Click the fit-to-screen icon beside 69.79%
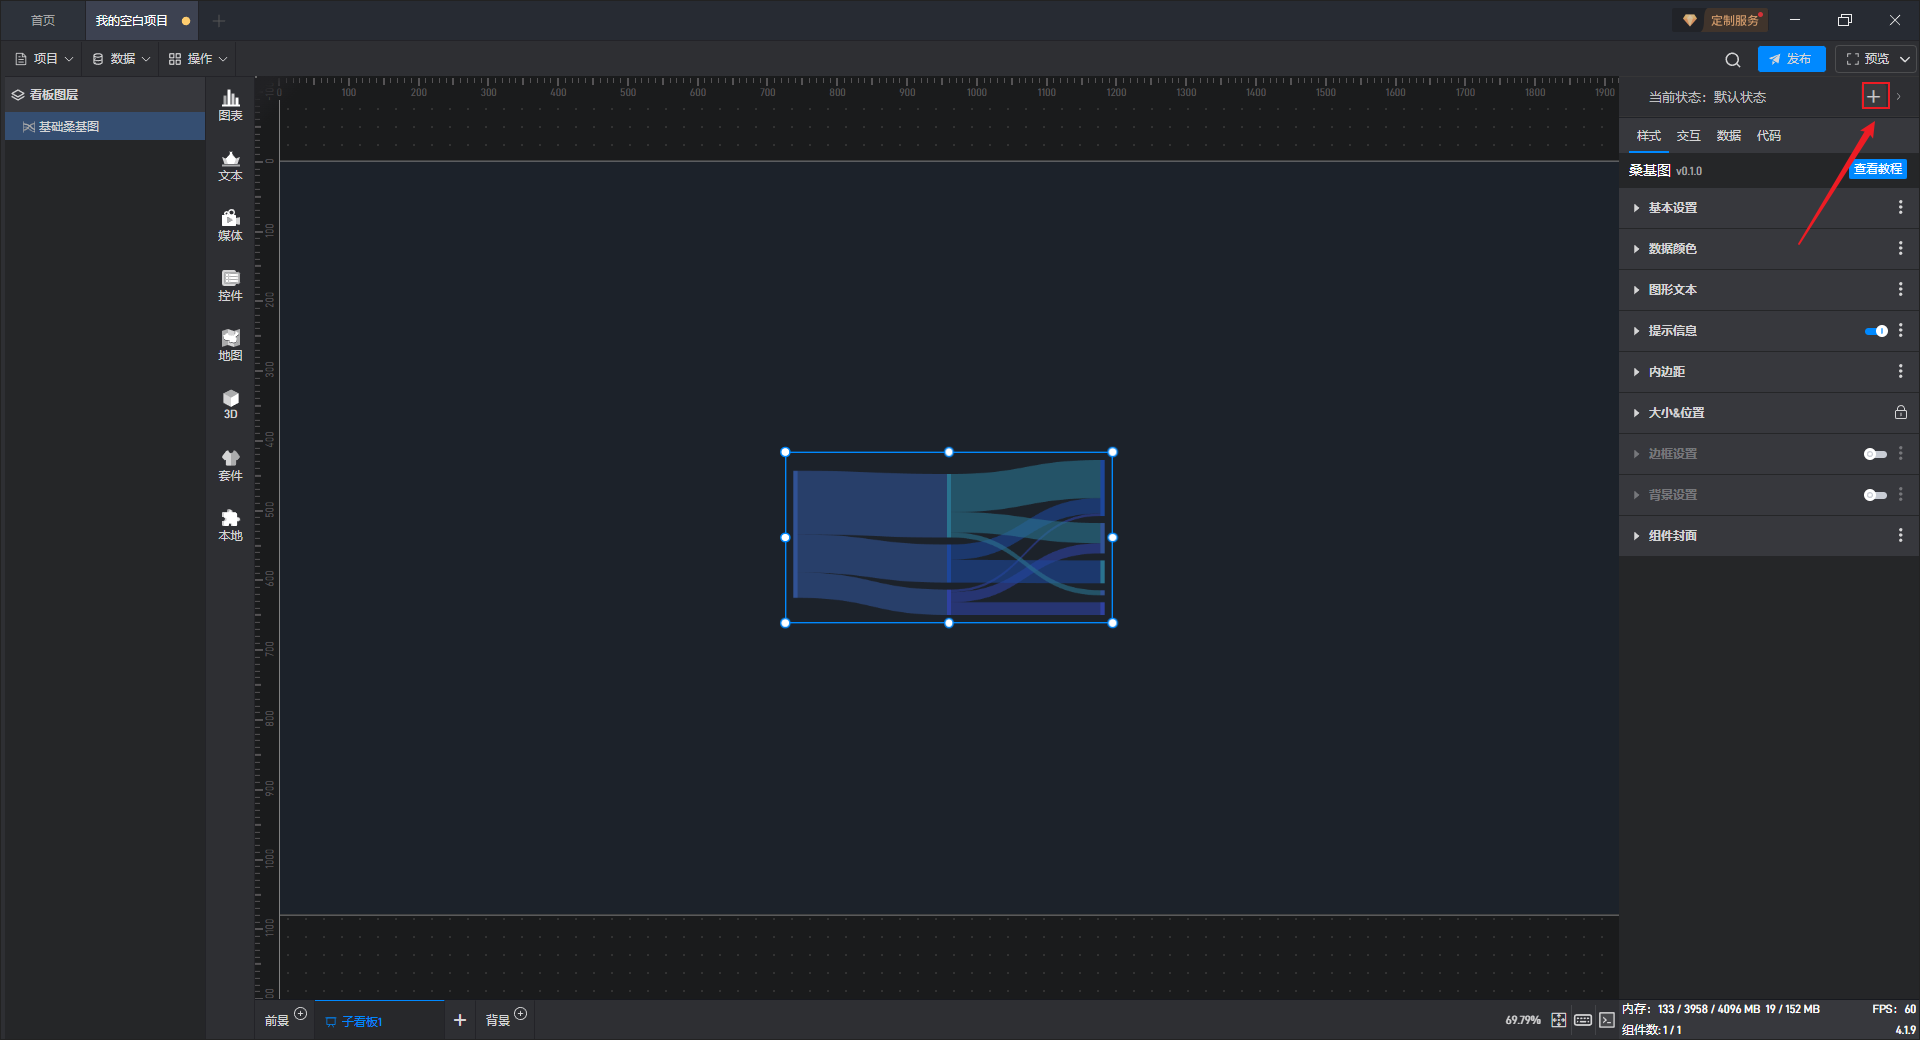This screenshot has height=1040, width=1920. pos(1559,1020)
